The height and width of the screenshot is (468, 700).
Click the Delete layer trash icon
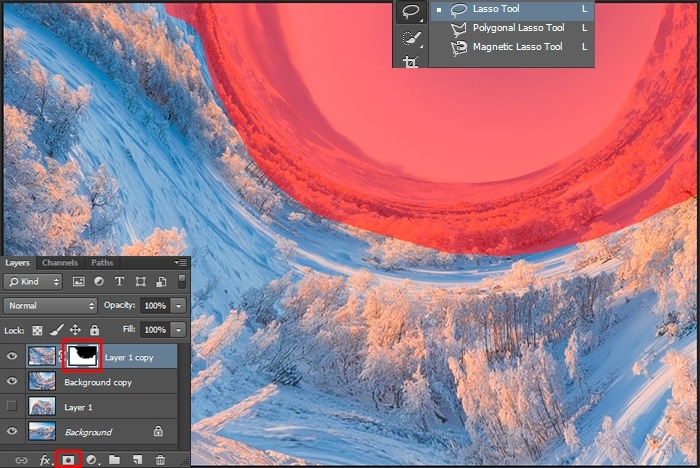160,459
